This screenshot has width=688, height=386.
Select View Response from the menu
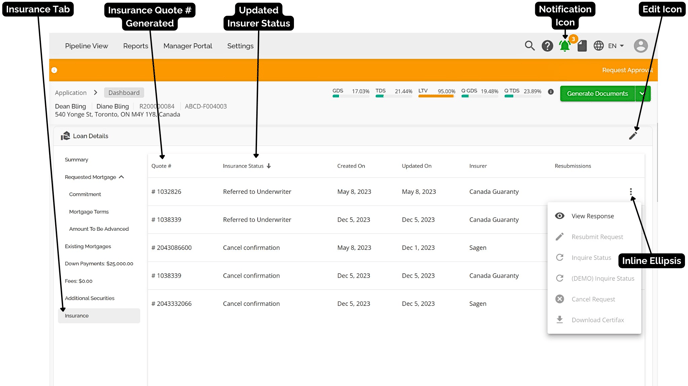coord(592,216)
